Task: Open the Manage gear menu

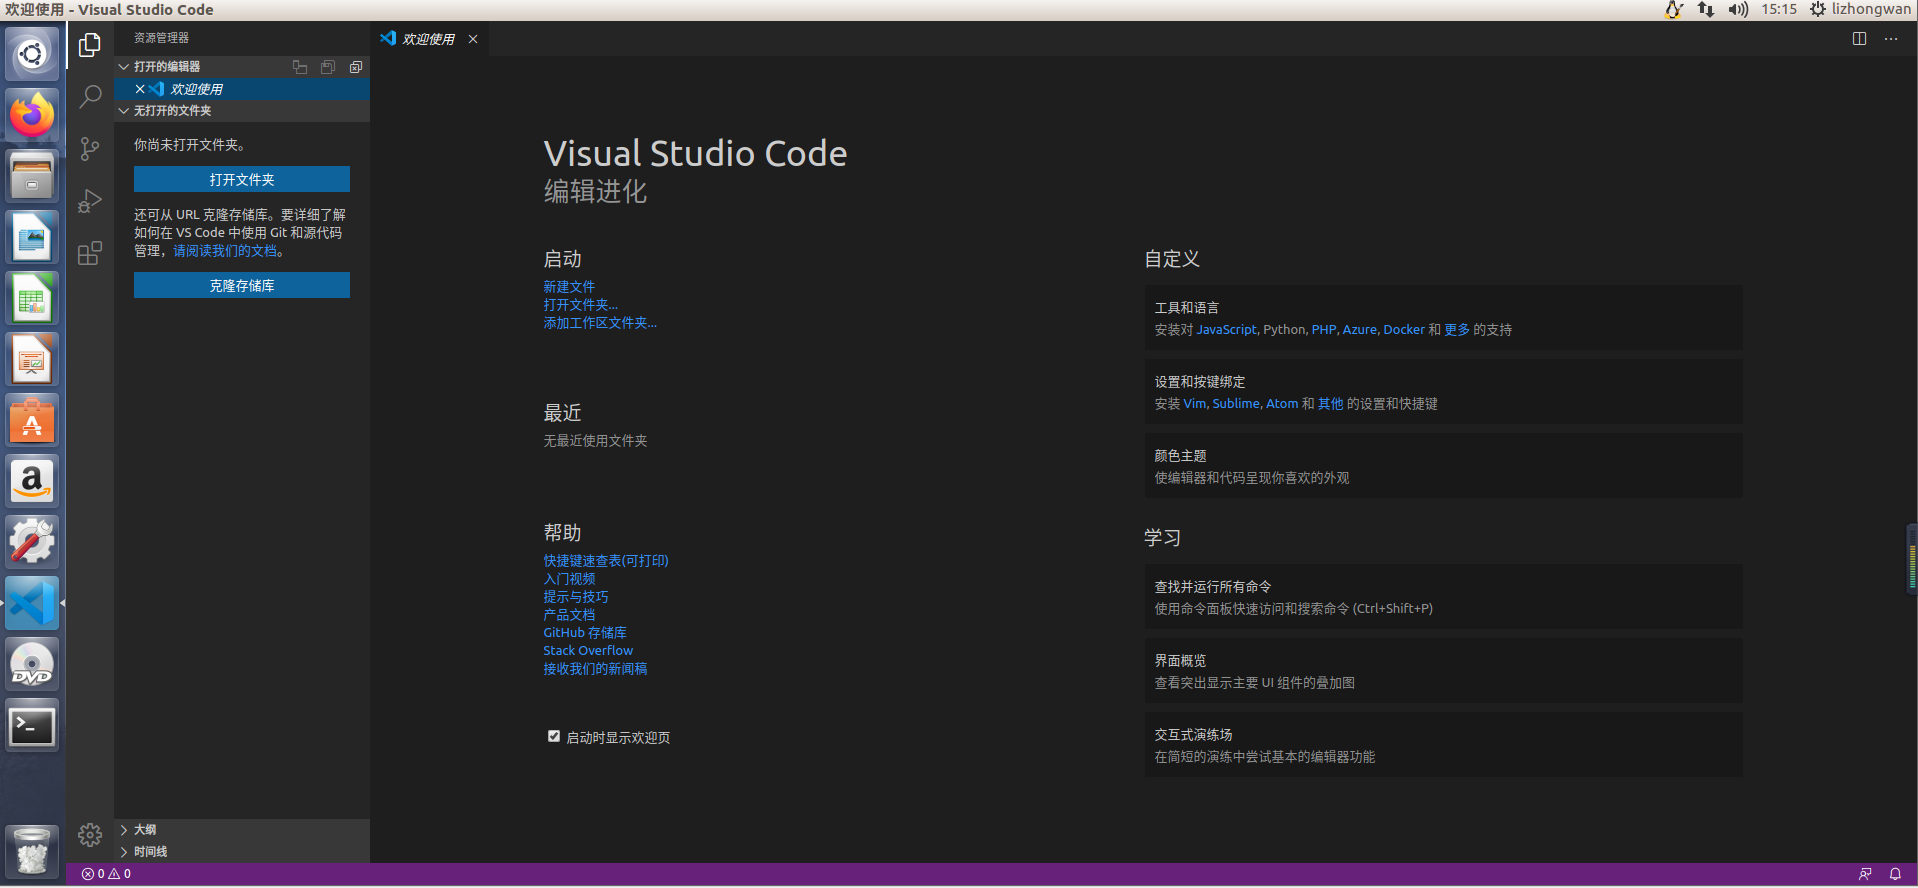Action: (90, 835)
